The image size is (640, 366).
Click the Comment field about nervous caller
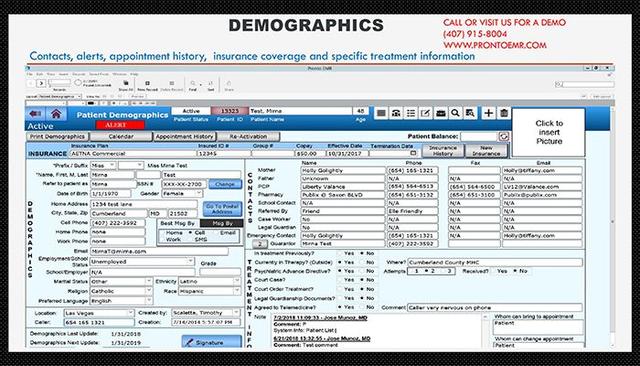(x=495, y=308)
